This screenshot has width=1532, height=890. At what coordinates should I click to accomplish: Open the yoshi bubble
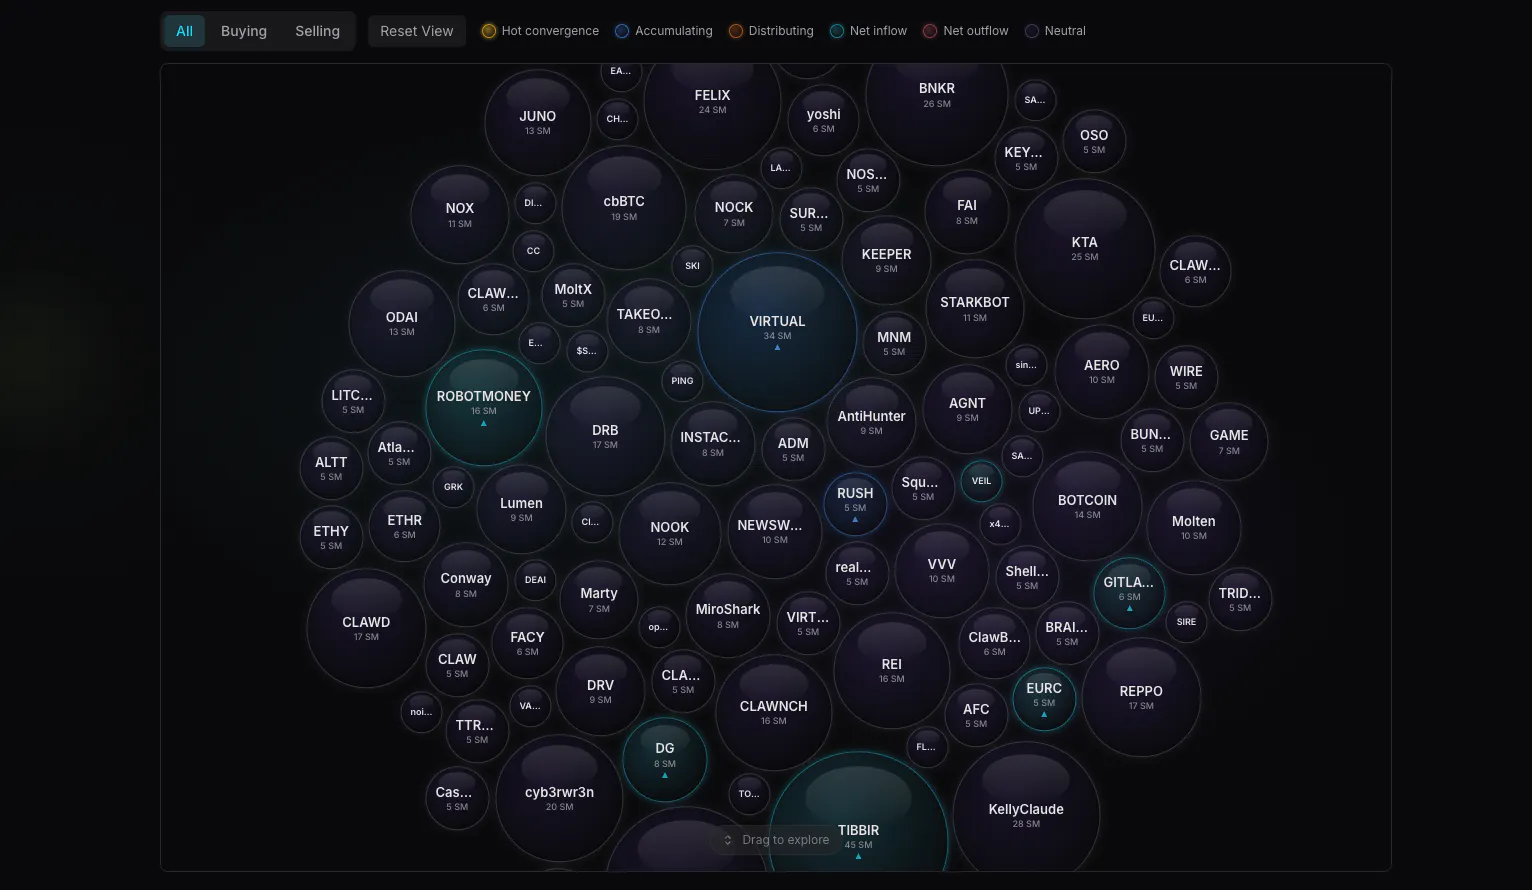(823, 121)
